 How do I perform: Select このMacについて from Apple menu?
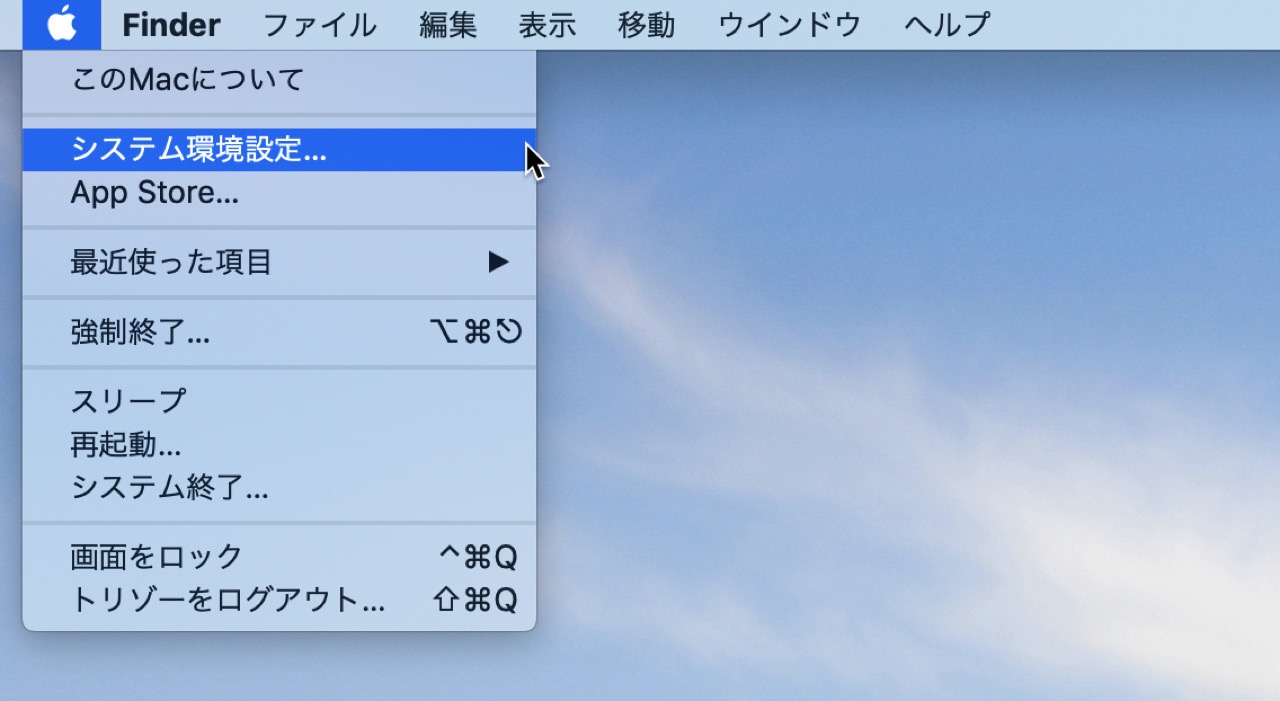pos(279,80)
